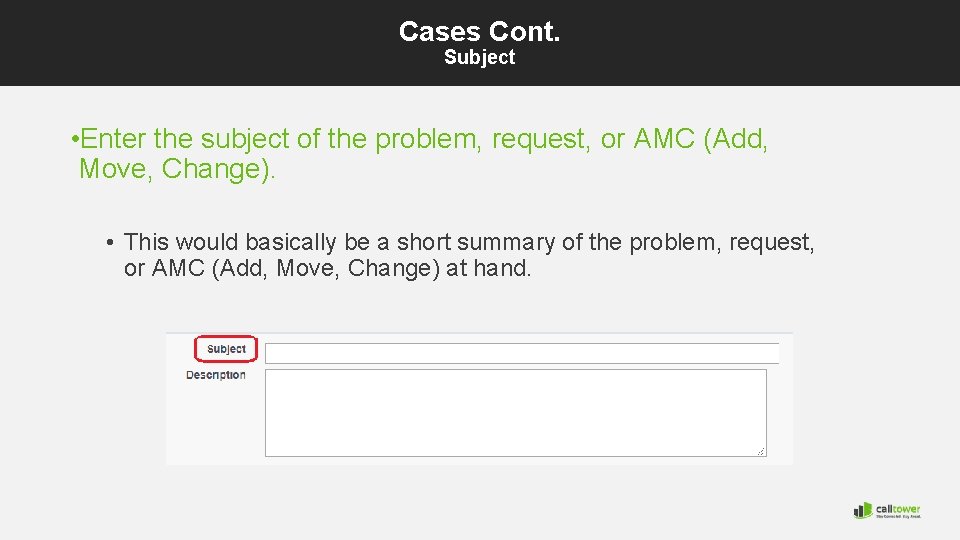This screenshot has height=540, width=960.
Task: Click the calltower wordmark text
Action: tap(897, 507)
